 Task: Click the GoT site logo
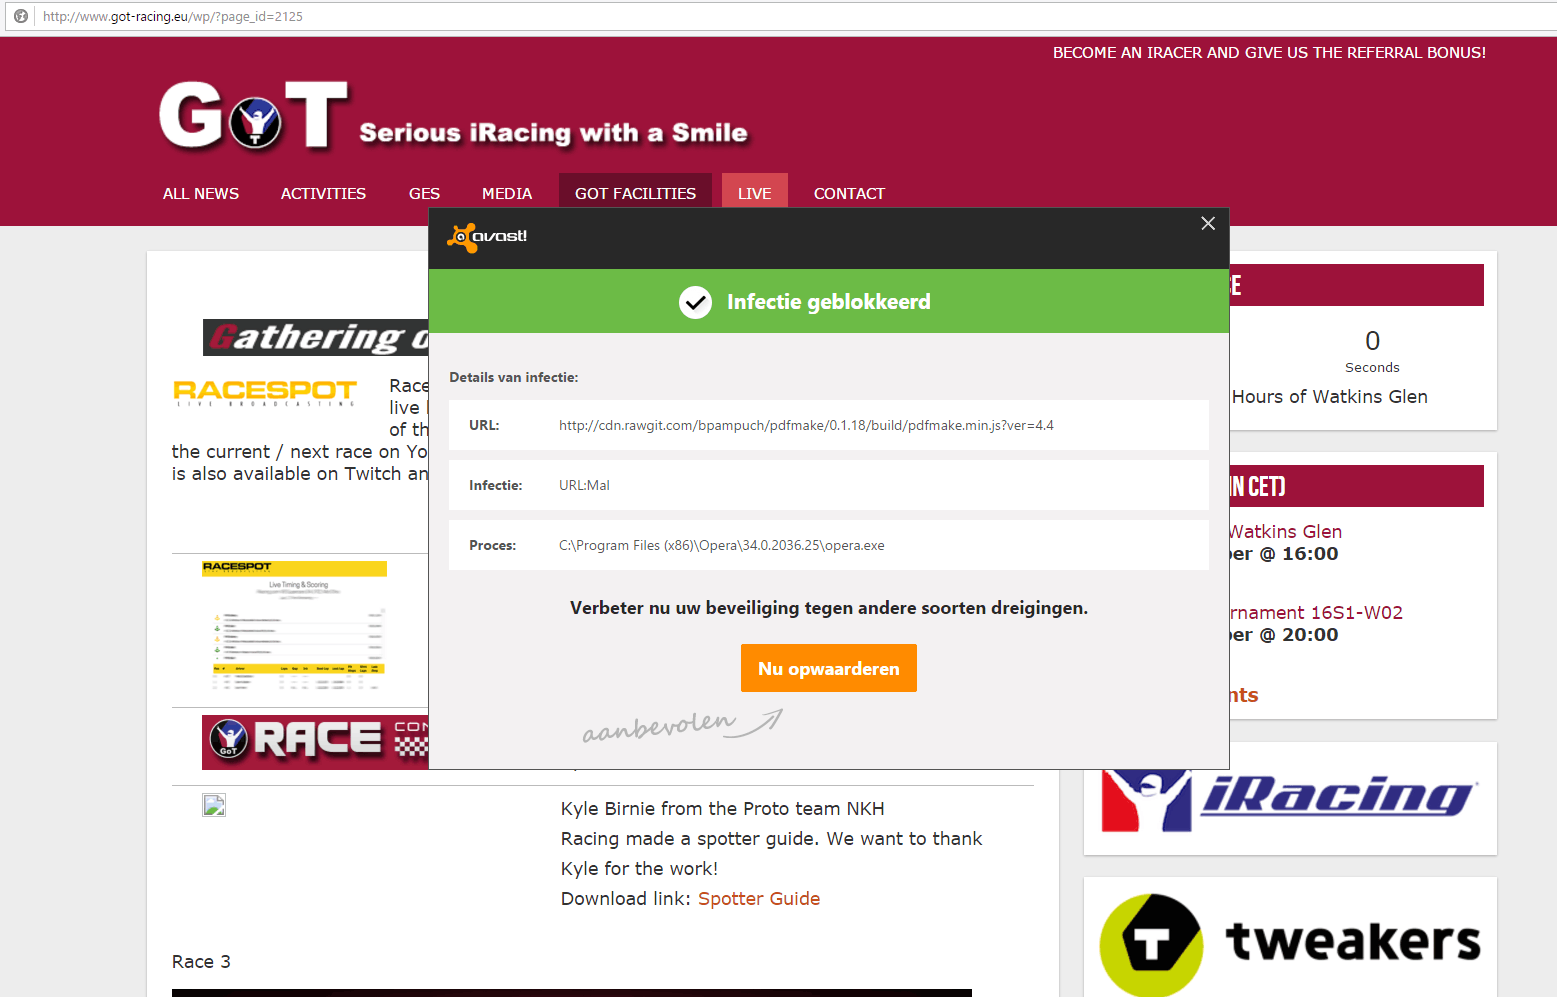click(x=254, y=116)
